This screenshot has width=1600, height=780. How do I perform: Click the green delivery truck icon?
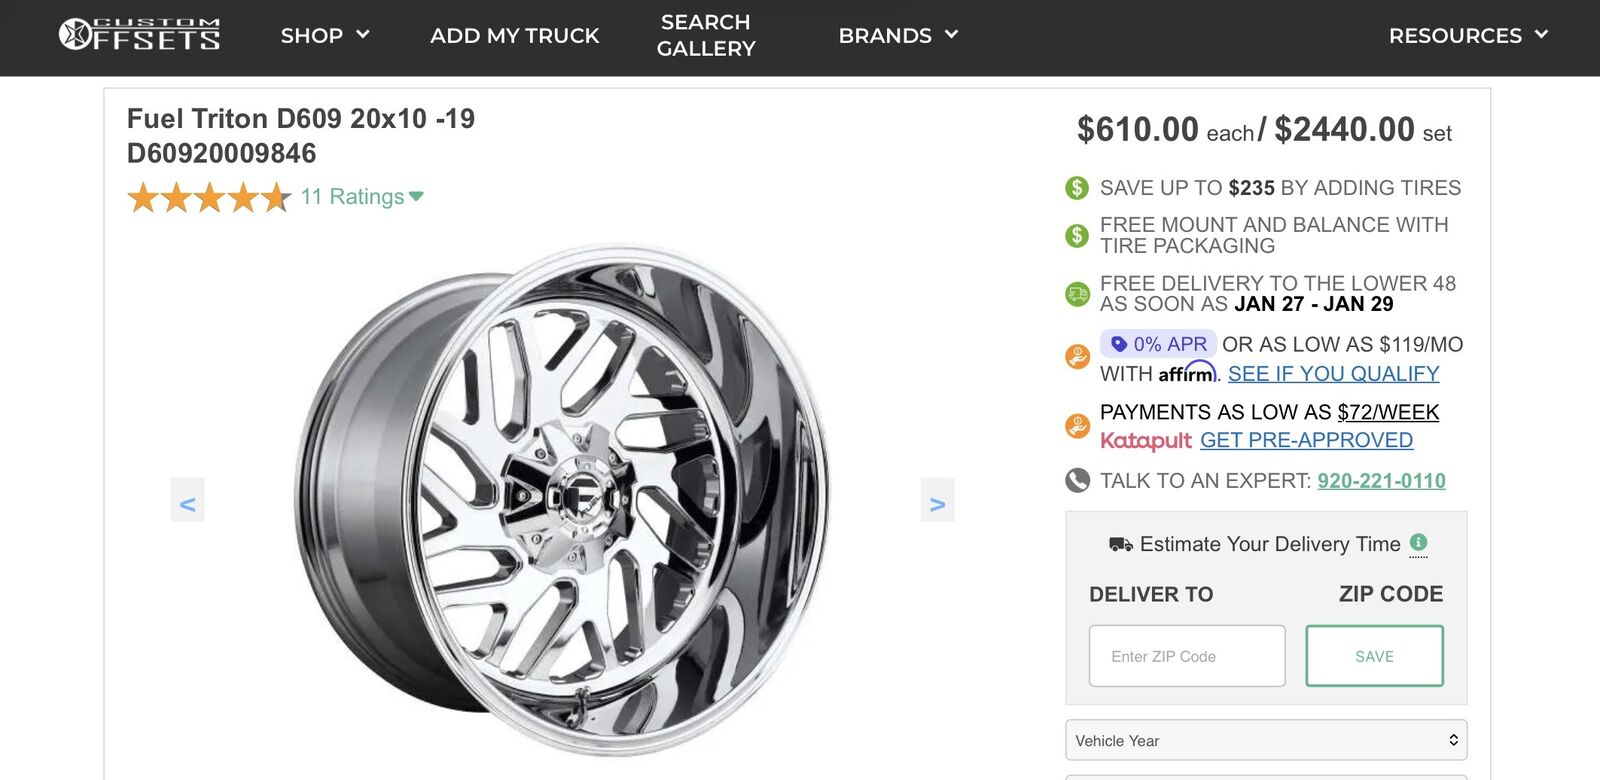click(x=1077, y=294)
